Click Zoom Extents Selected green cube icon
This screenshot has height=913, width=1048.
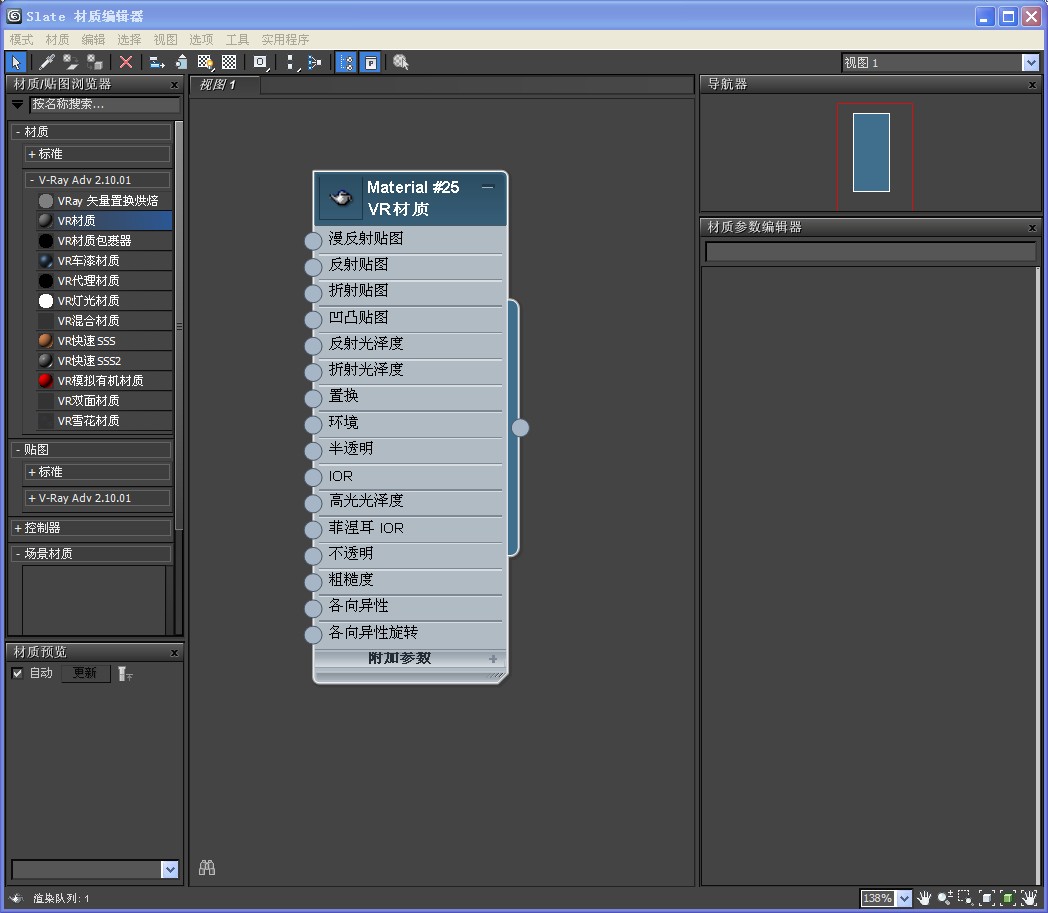pyautogui.click(x=1009, y=898)
